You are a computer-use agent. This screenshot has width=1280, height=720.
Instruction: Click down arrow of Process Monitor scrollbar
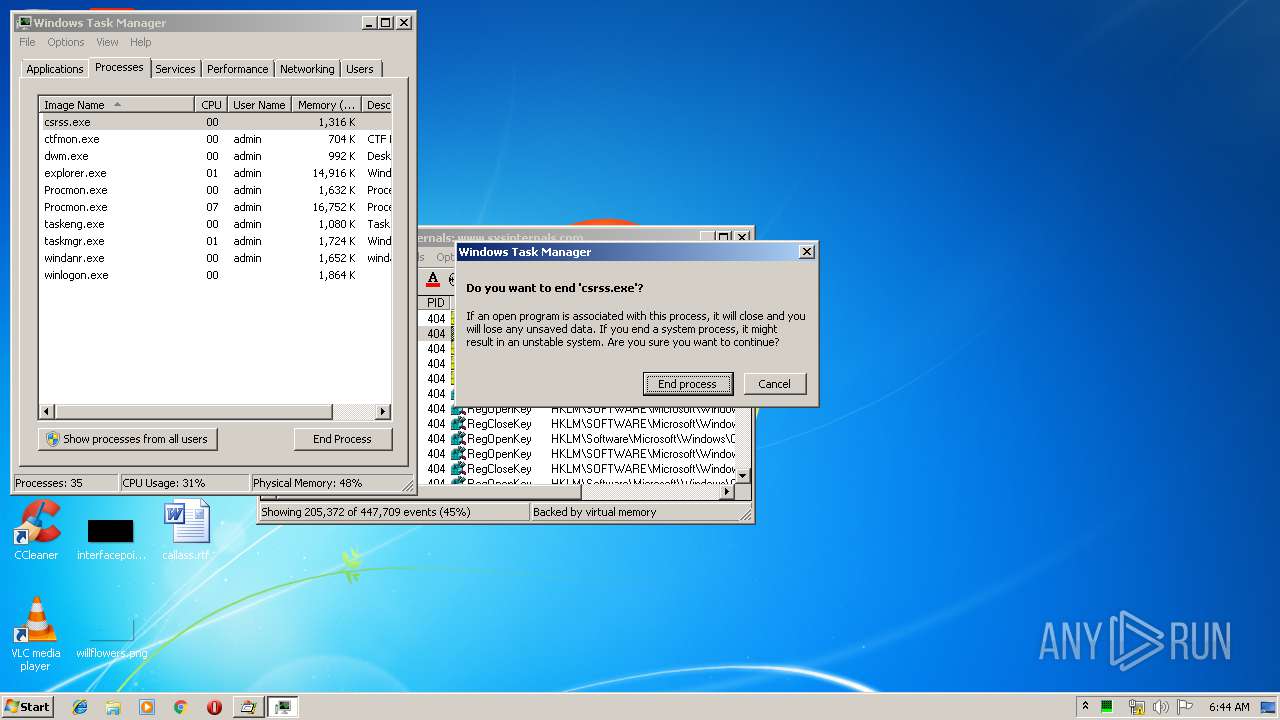[x=743, y=475]
